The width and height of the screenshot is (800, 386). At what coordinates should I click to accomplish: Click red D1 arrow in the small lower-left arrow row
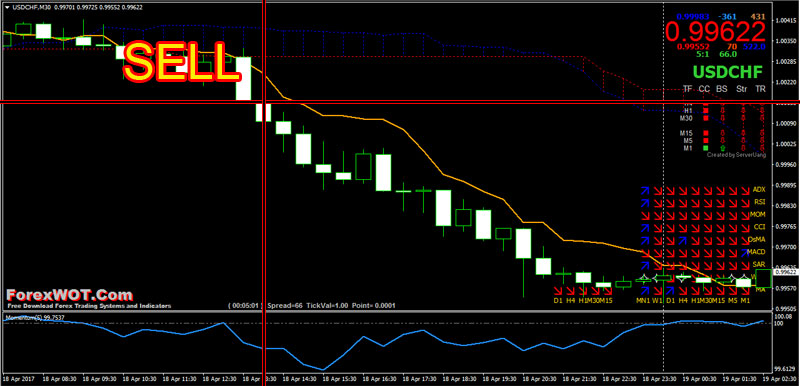coord(558,291)
